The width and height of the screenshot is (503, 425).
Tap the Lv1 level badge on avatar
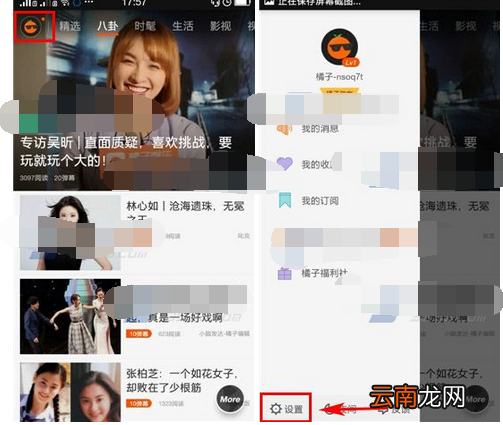coord(351,62)
